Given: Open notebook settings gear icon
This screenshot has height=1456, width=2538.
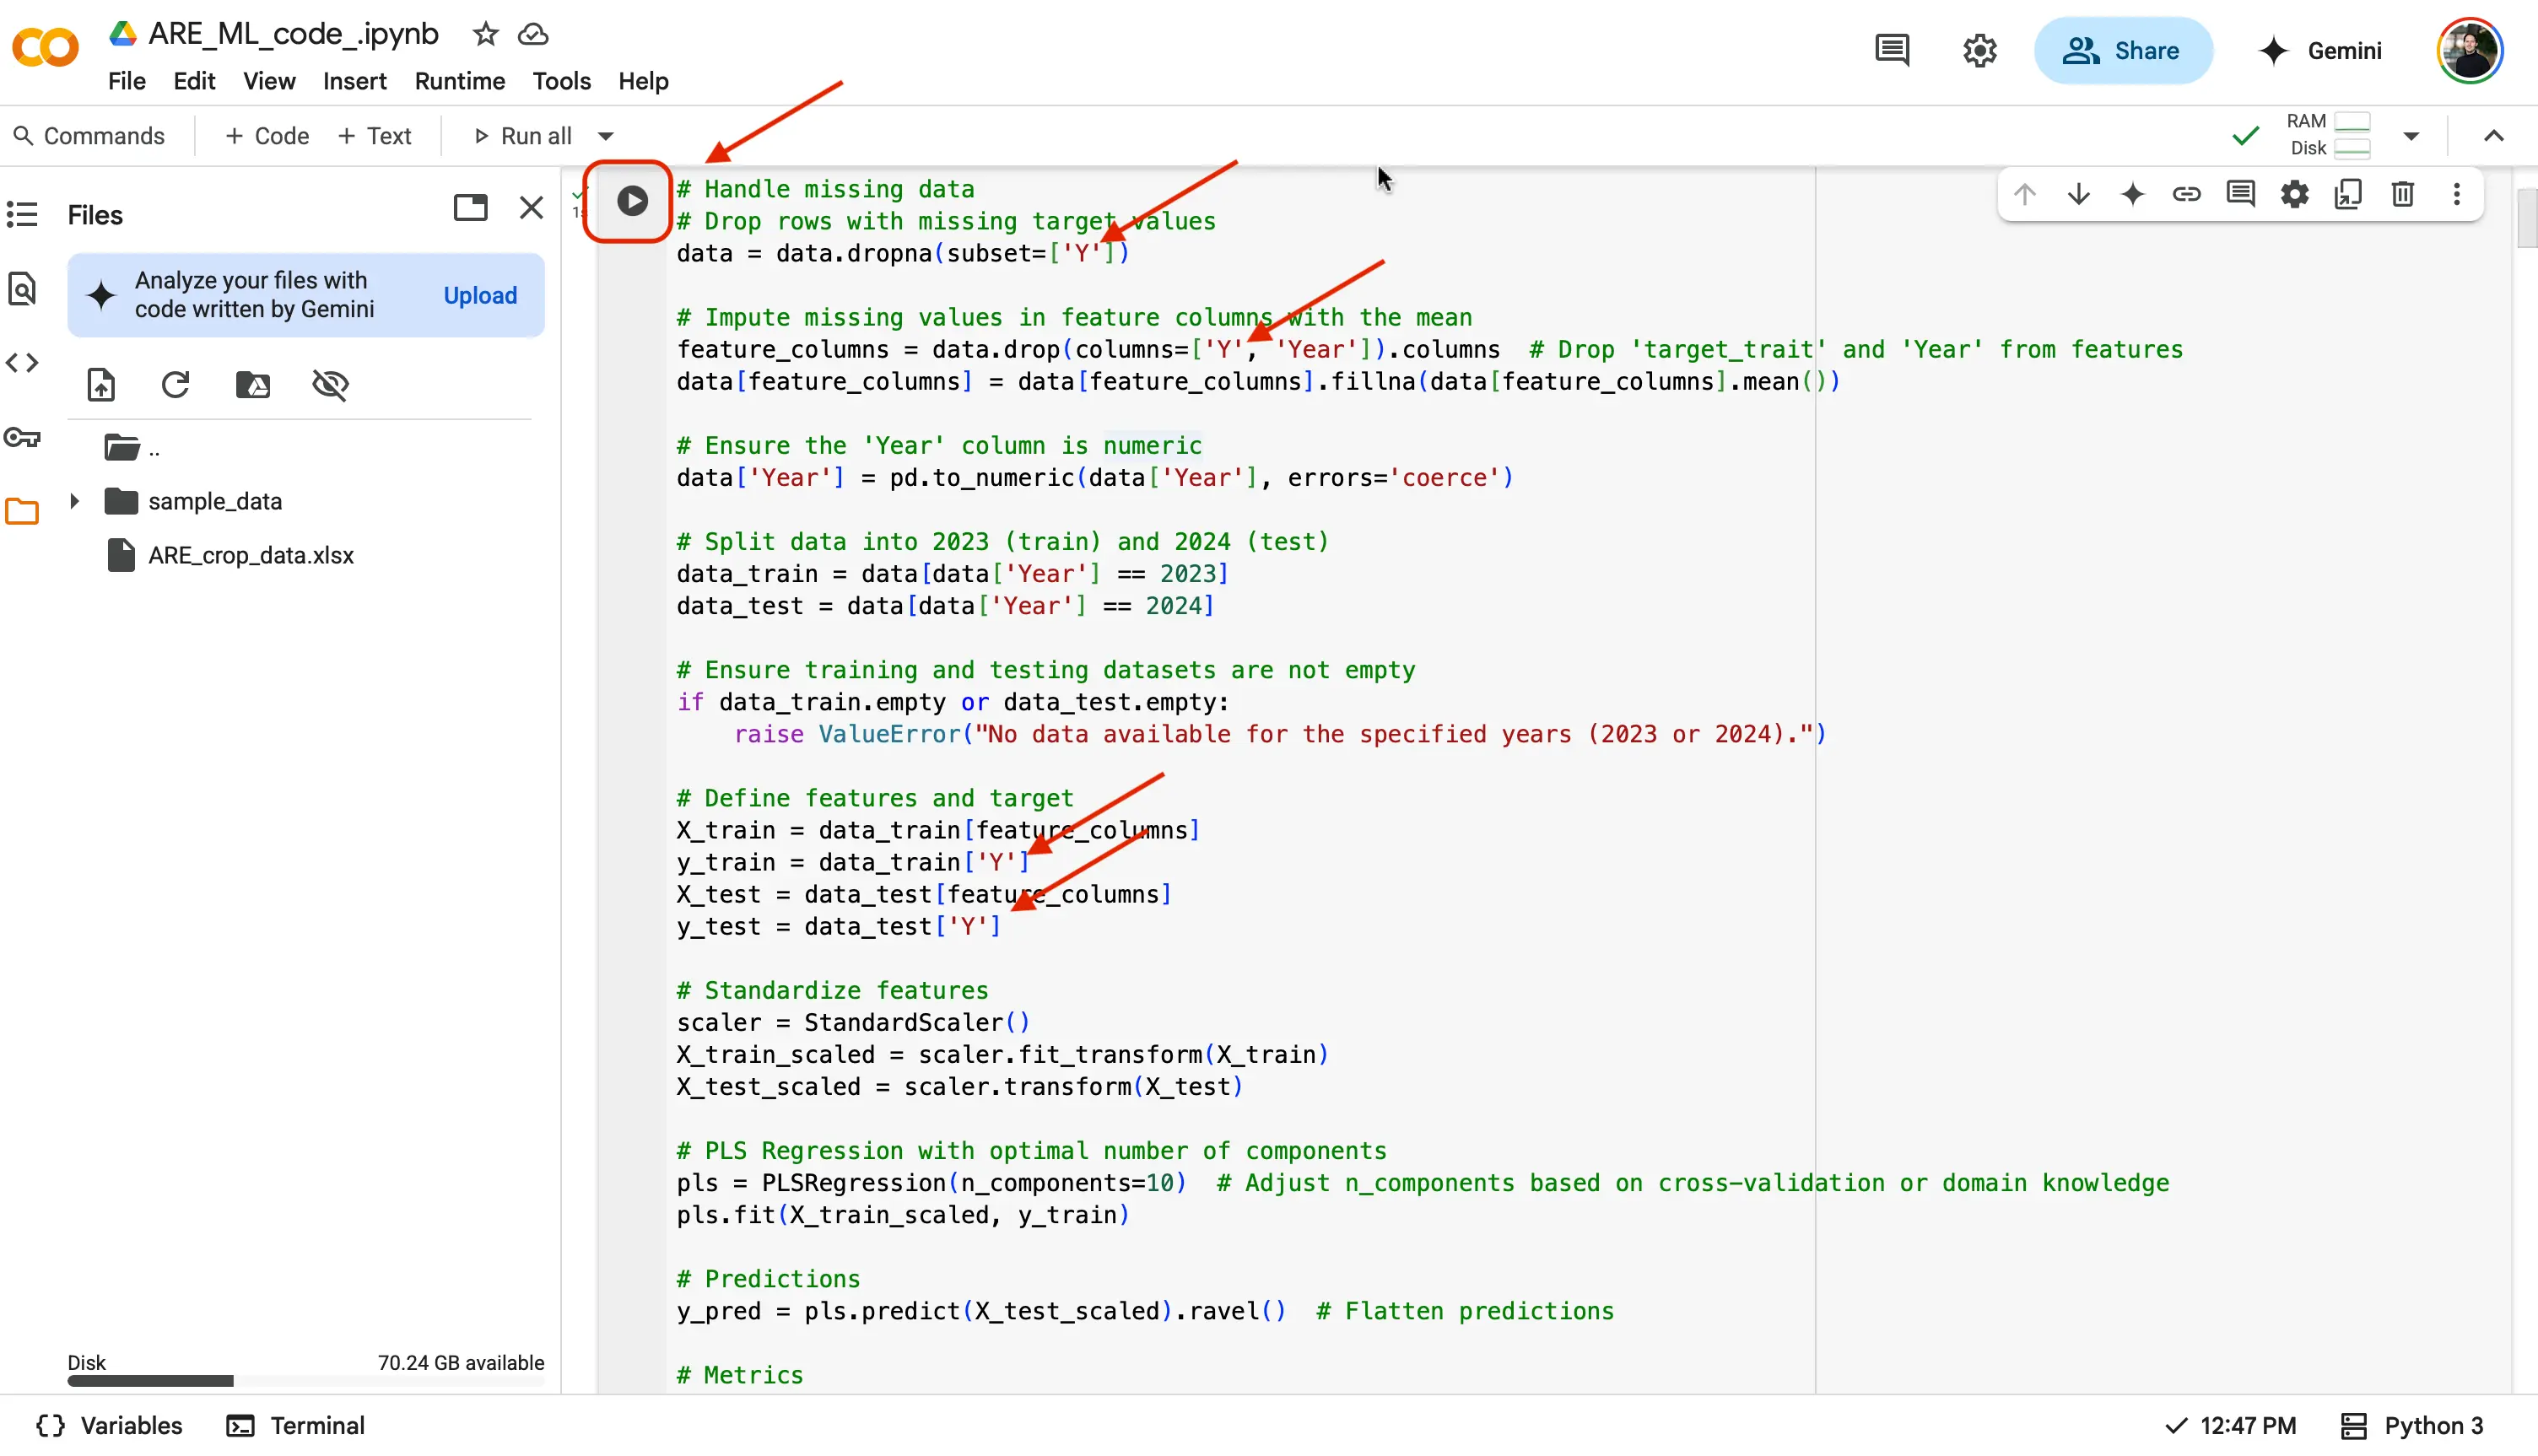Looking at the screenshot, I should (1979, 50).
